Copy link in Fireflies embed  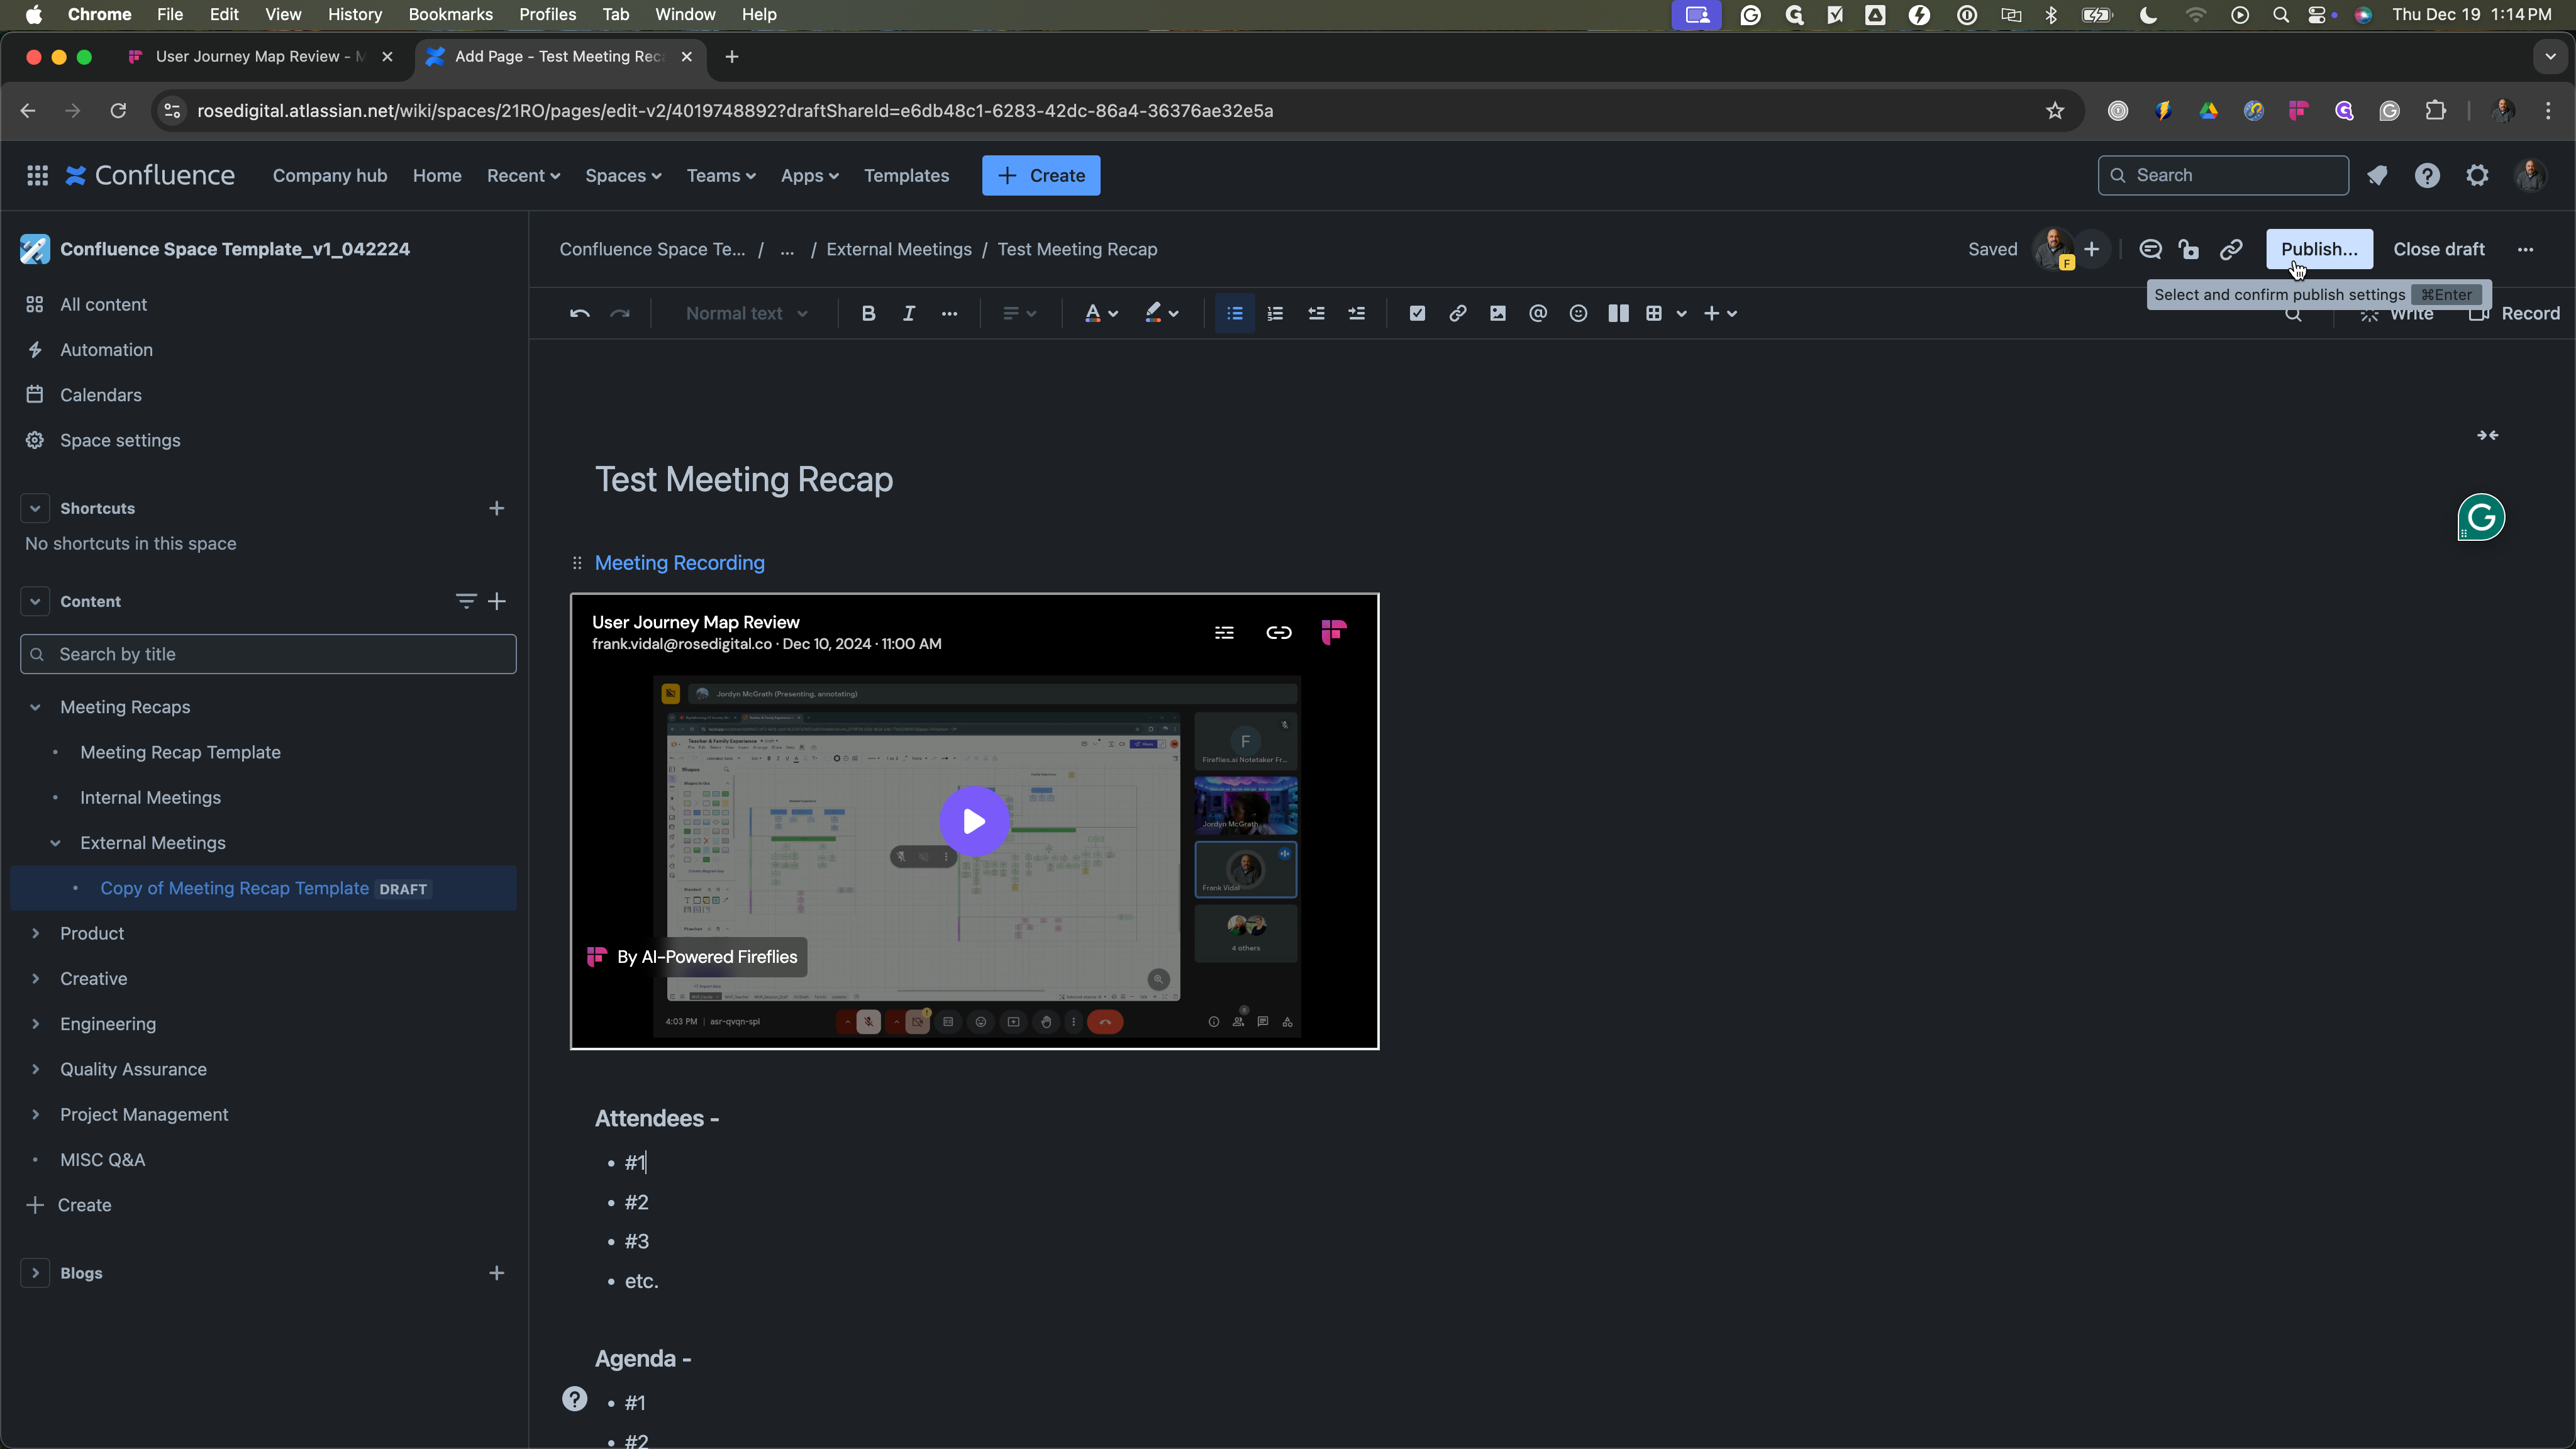tap(1278, 632)
